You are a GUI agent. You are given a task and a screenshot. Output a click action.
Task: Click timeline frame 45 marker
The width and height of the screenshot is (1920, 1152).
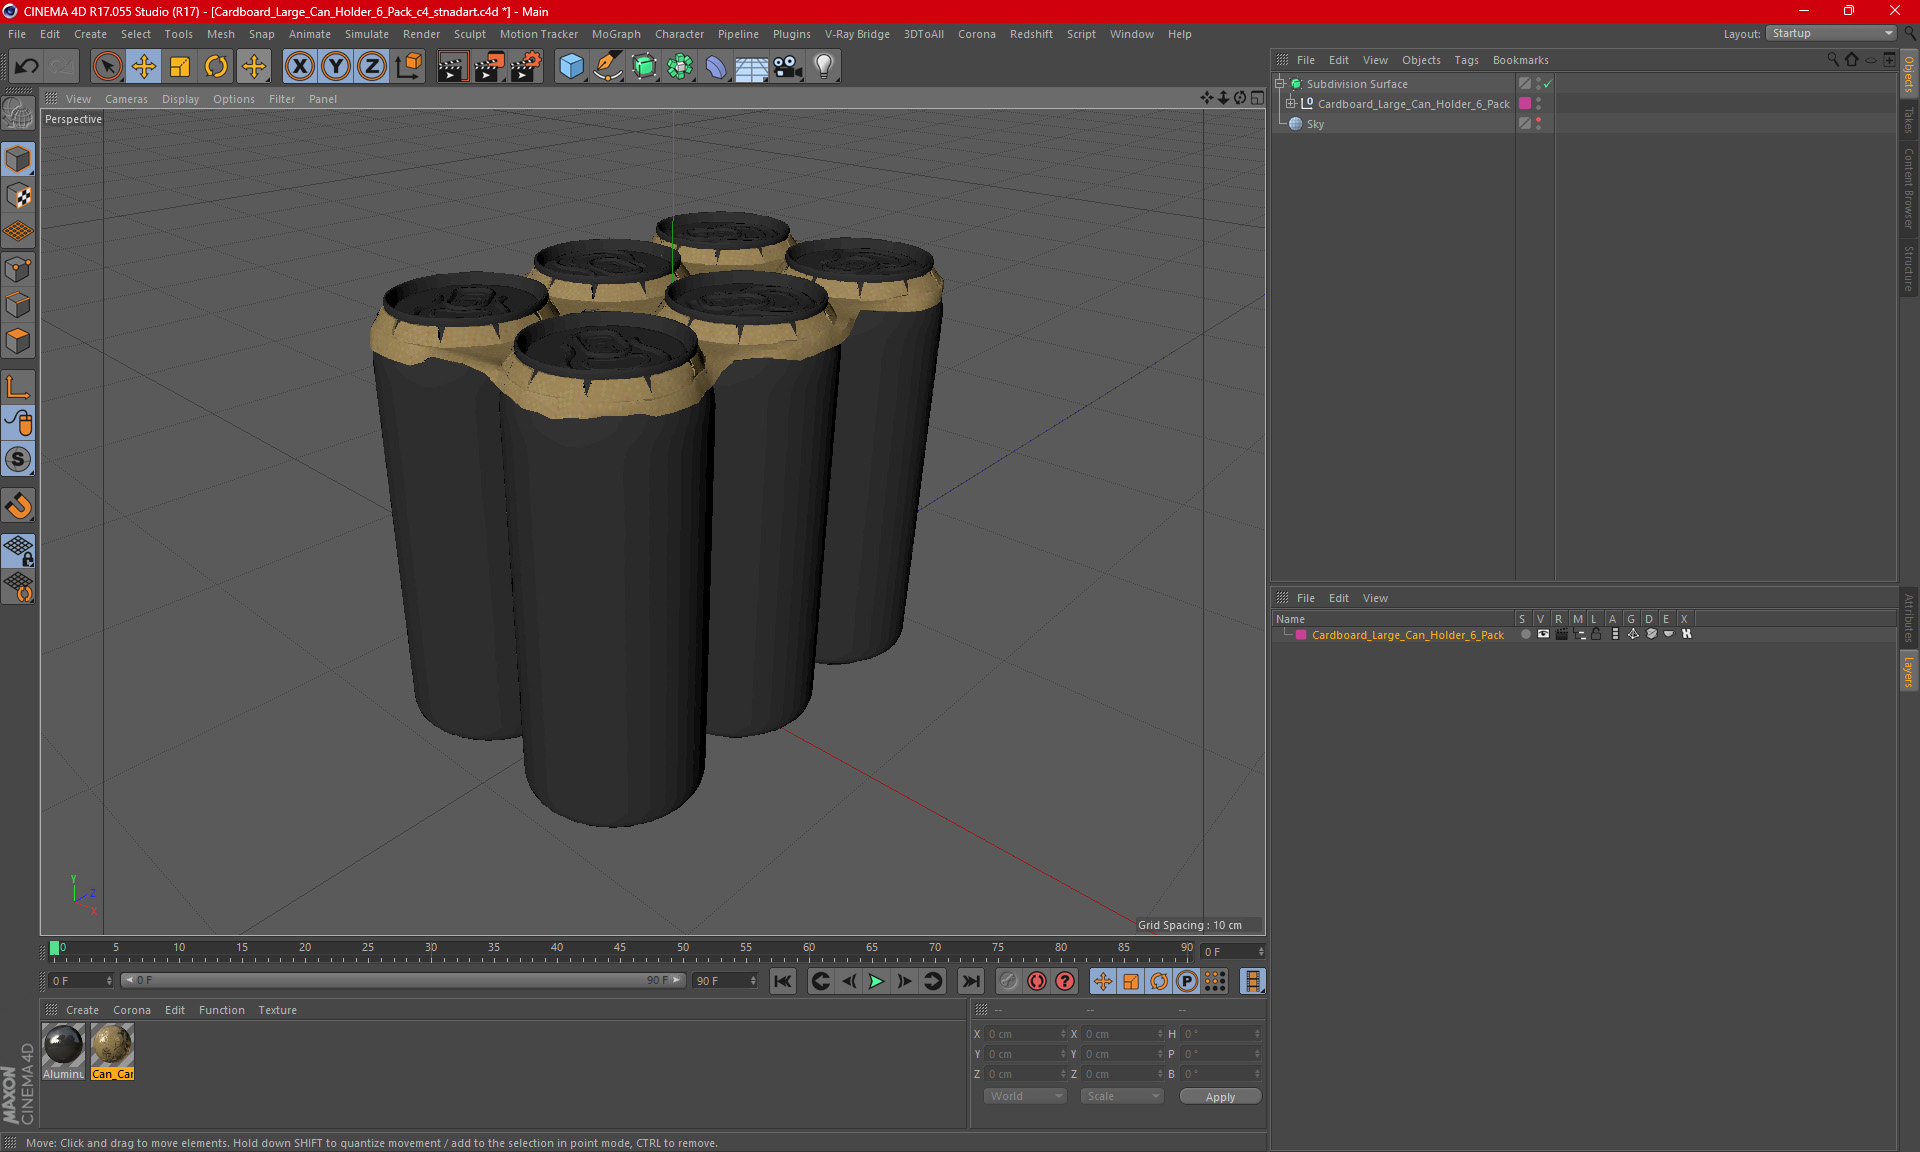click(x=619, y=950)
